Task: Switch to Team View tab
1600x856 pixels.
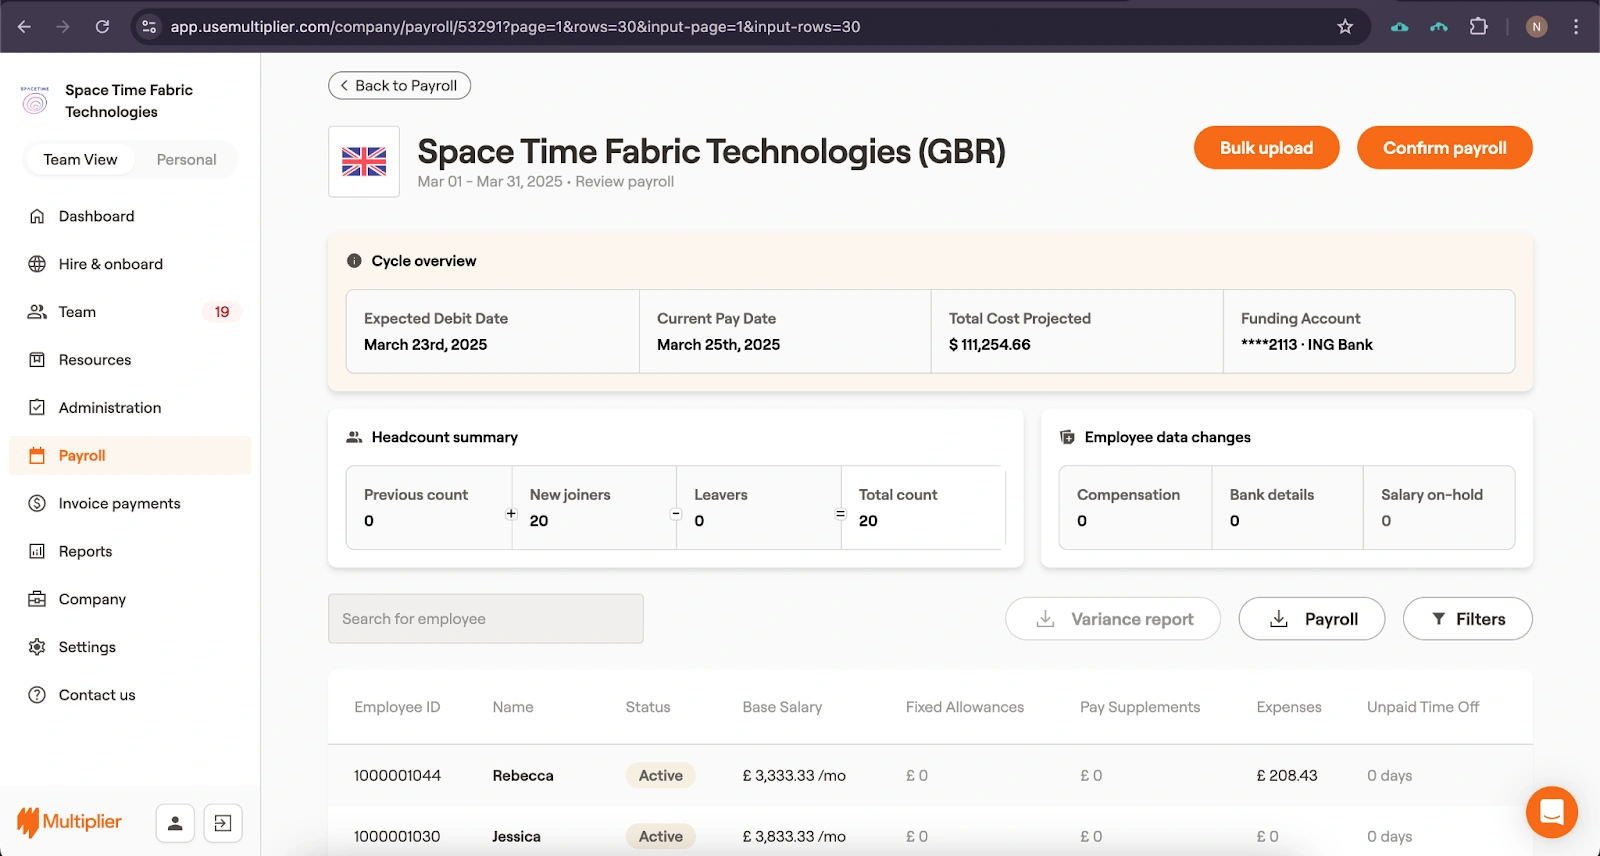Action: pyautogui.click(x=80, y=160)
